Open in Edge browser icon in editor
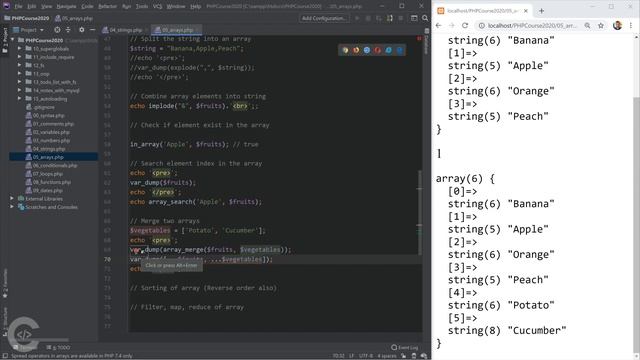The image size is (640, 360). pyautogui.click(x=399, y=50)
